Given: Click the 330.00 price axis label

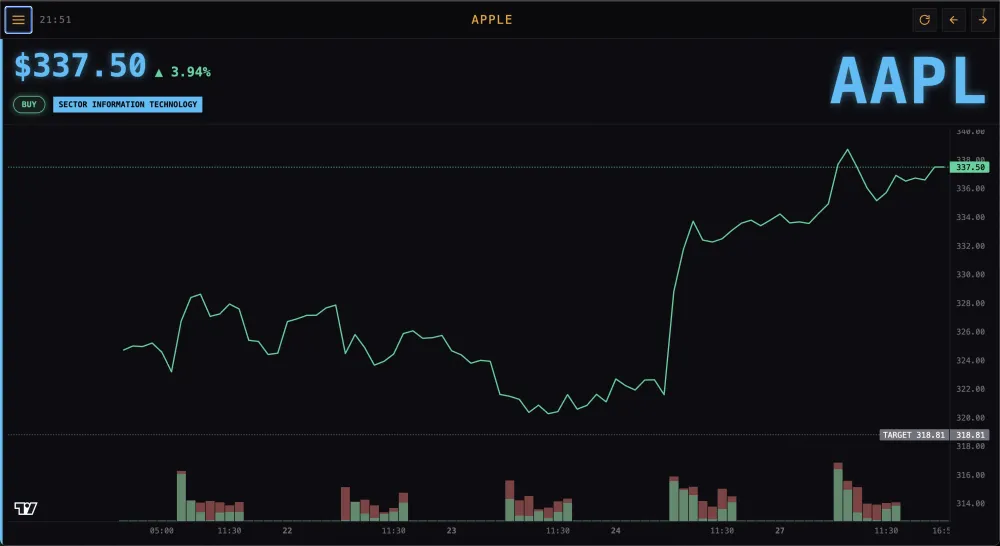Looking at the screenshot, I should (x=969, y=275).
